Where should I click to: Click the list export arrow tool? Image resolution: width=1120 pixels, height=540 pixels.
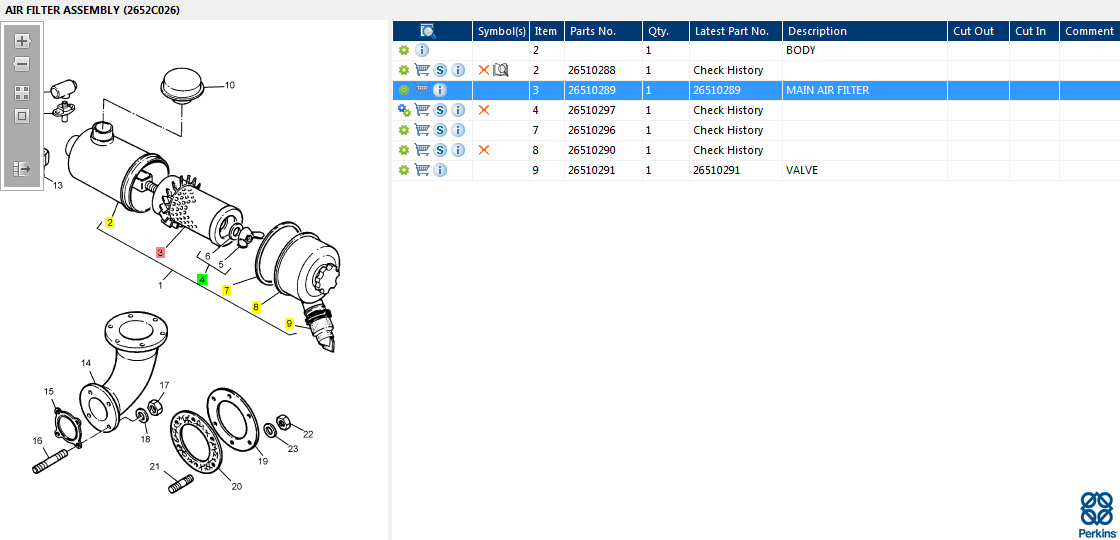[21, 169]
